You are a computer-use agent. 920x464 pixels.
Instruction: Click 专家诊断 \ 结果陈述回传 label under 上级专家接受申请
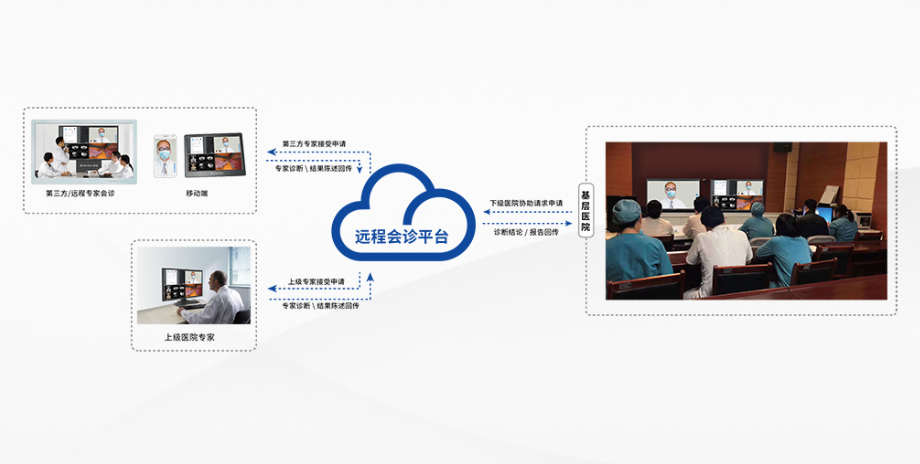point(320,306)
